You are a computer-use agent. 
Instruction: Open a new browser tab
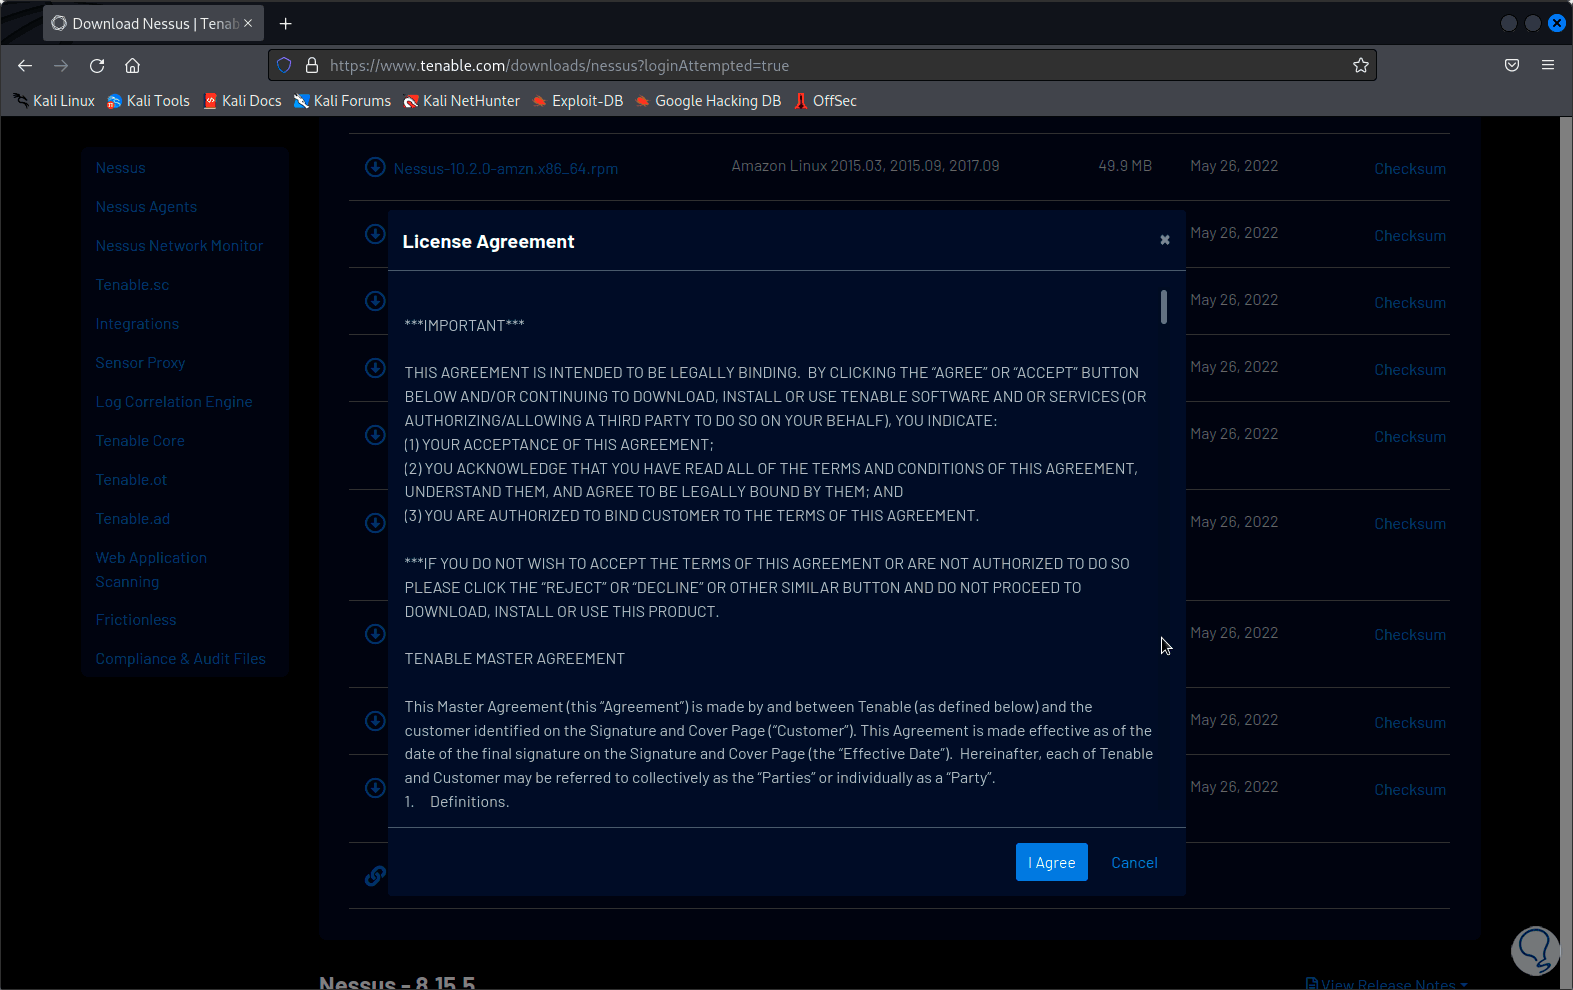click(x=286, y=23)
